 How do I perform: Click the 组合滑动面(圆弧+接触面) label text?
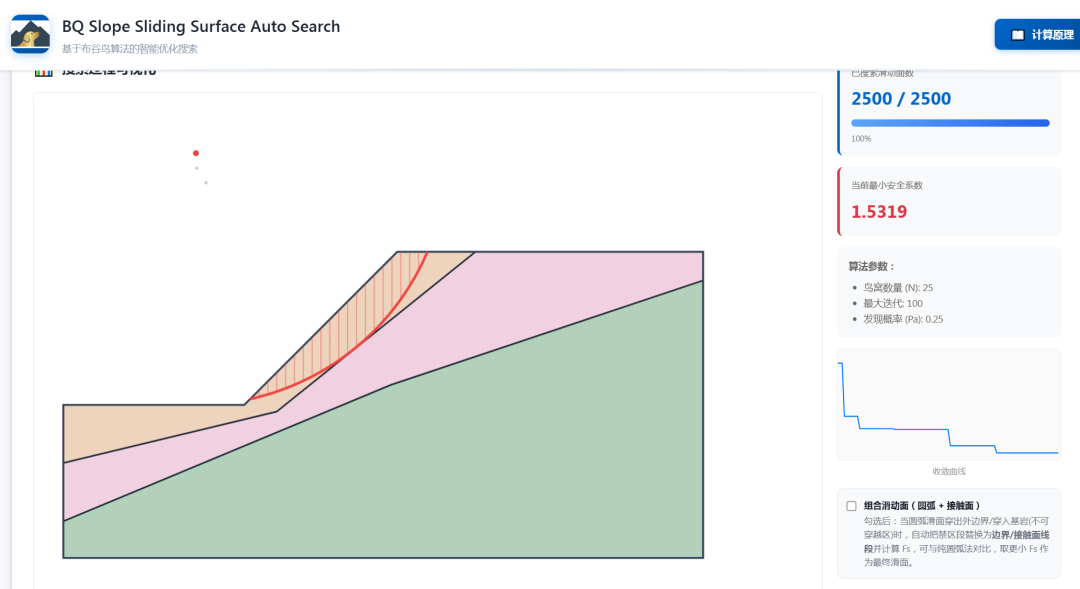pyautogui.click(x=922, y=506)
